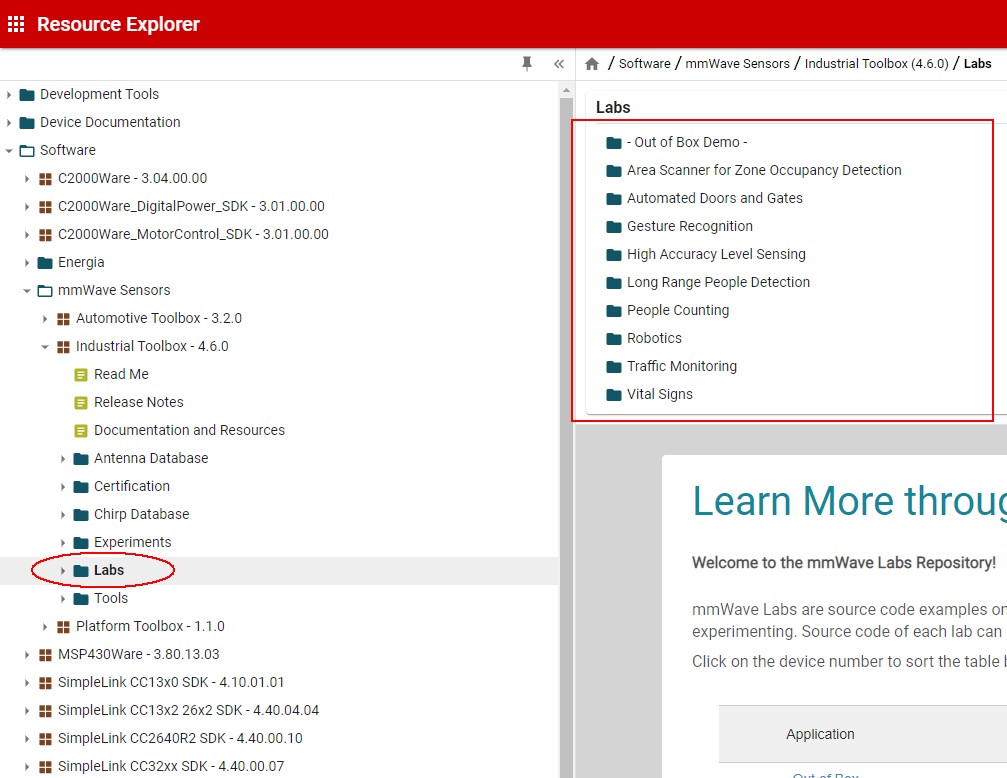Expand the SimpleLink CC13x0 SDK node
This screenshot has height=778, width=1007.
[27, 683]
